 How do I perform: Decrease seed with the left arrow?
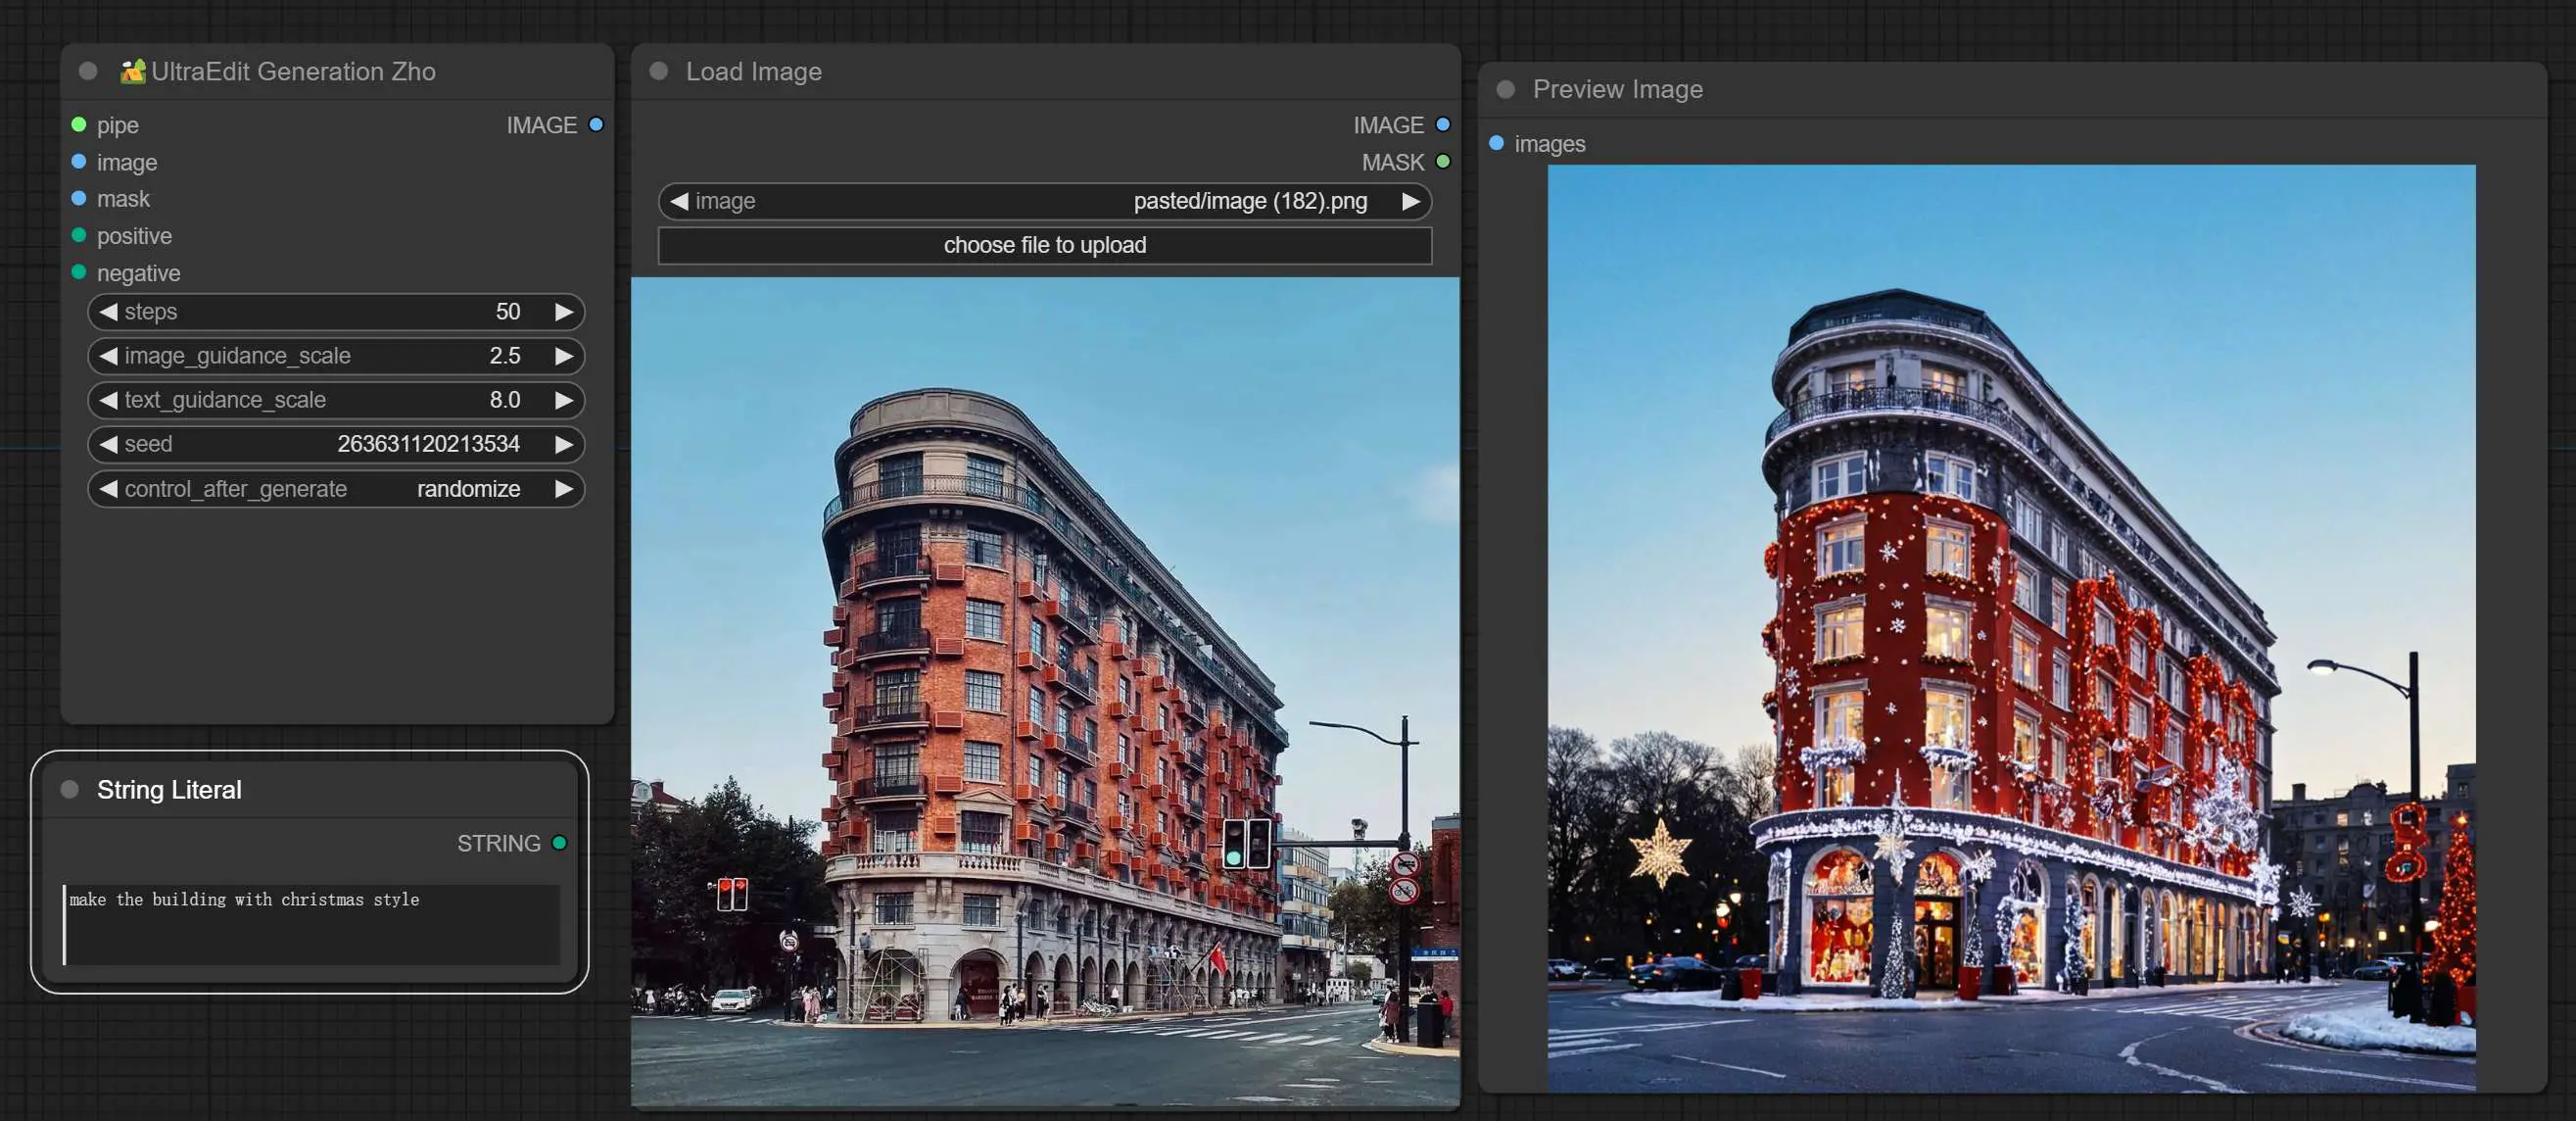pos(108,444)
